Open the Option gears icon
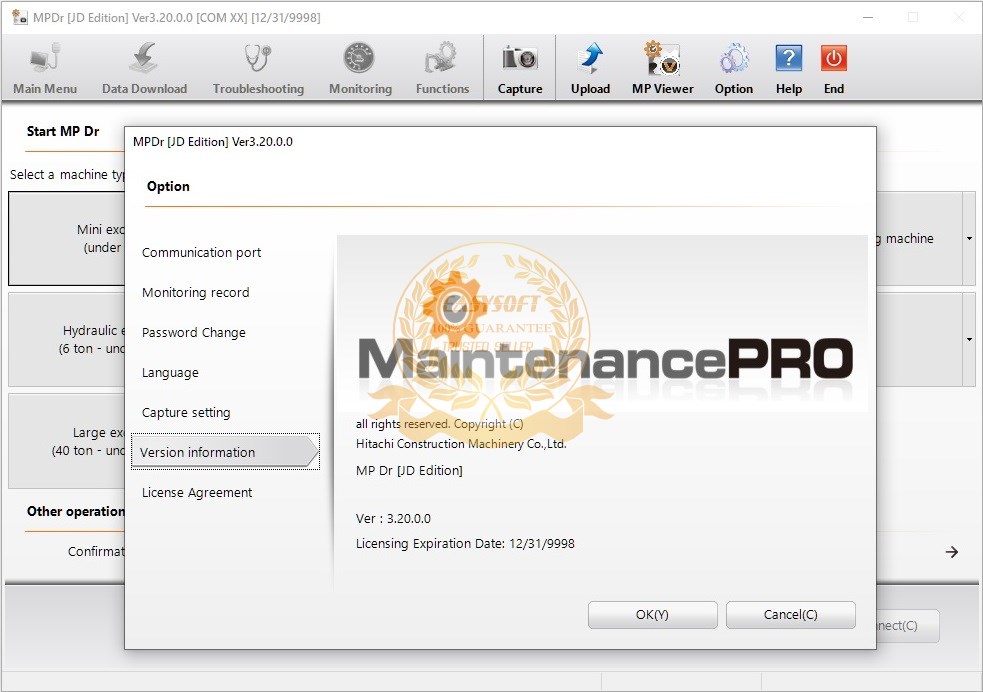Screen dimensions: 983x692 point(733,68)
